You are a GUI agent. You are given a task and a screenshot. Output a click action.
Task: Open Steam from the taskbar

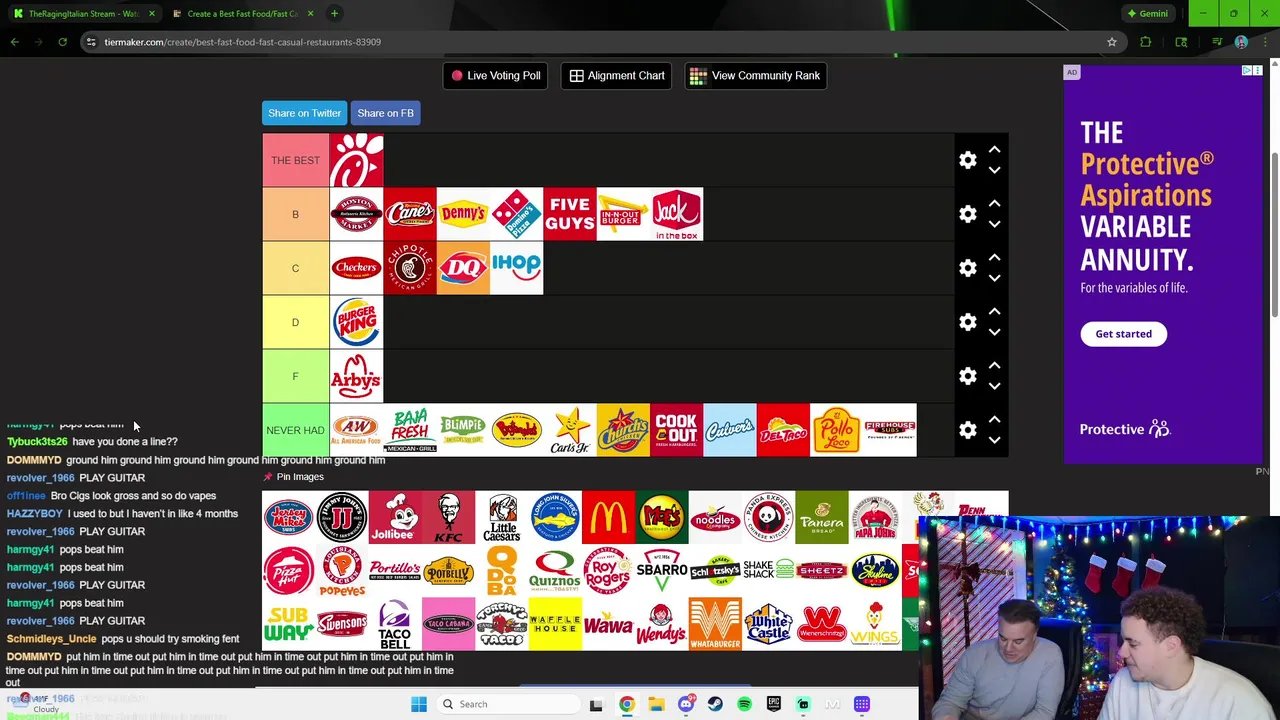pos(715,704)
